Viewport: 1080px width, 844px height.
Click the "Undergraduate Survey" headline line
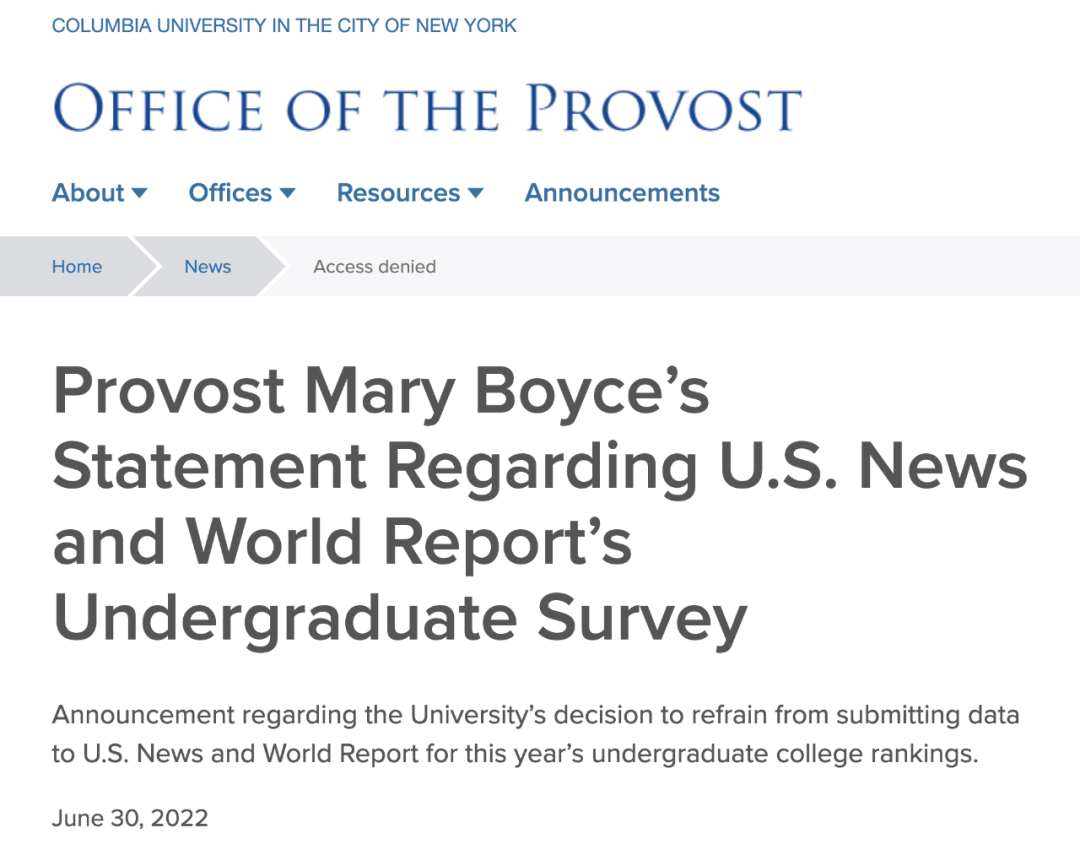[x=400, y=619]
